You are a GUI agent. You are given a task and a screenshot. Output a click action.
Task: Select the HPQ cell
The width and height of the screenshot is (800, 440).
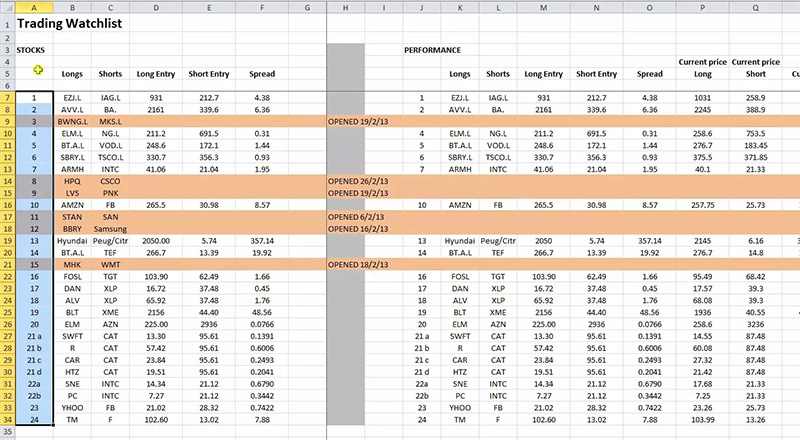pos(72,181)
